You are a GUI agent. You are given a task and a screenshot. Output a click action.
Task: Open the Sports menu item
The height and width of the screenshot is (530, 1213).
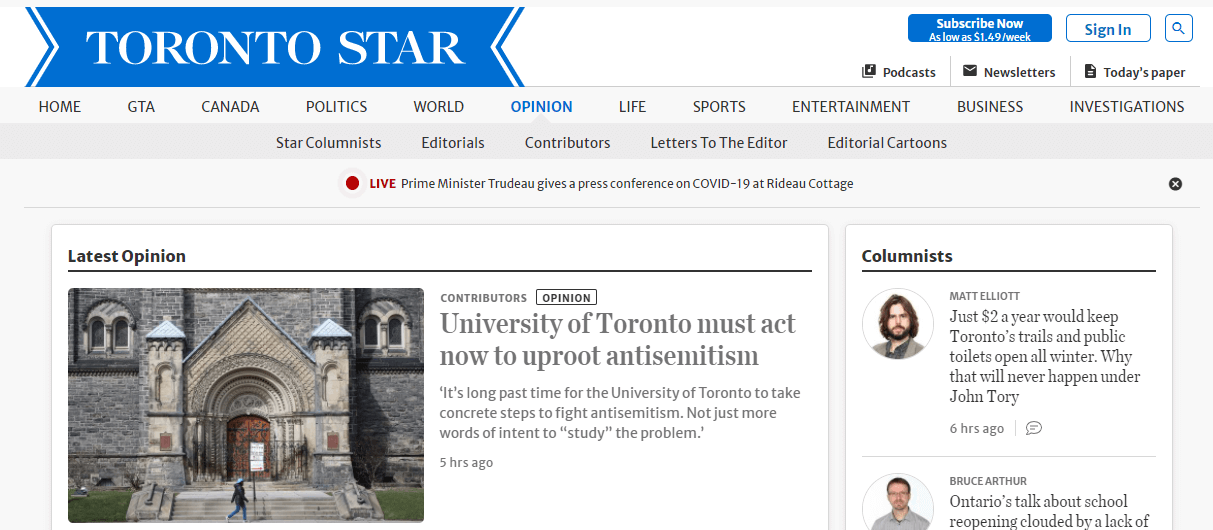(719, 107)
